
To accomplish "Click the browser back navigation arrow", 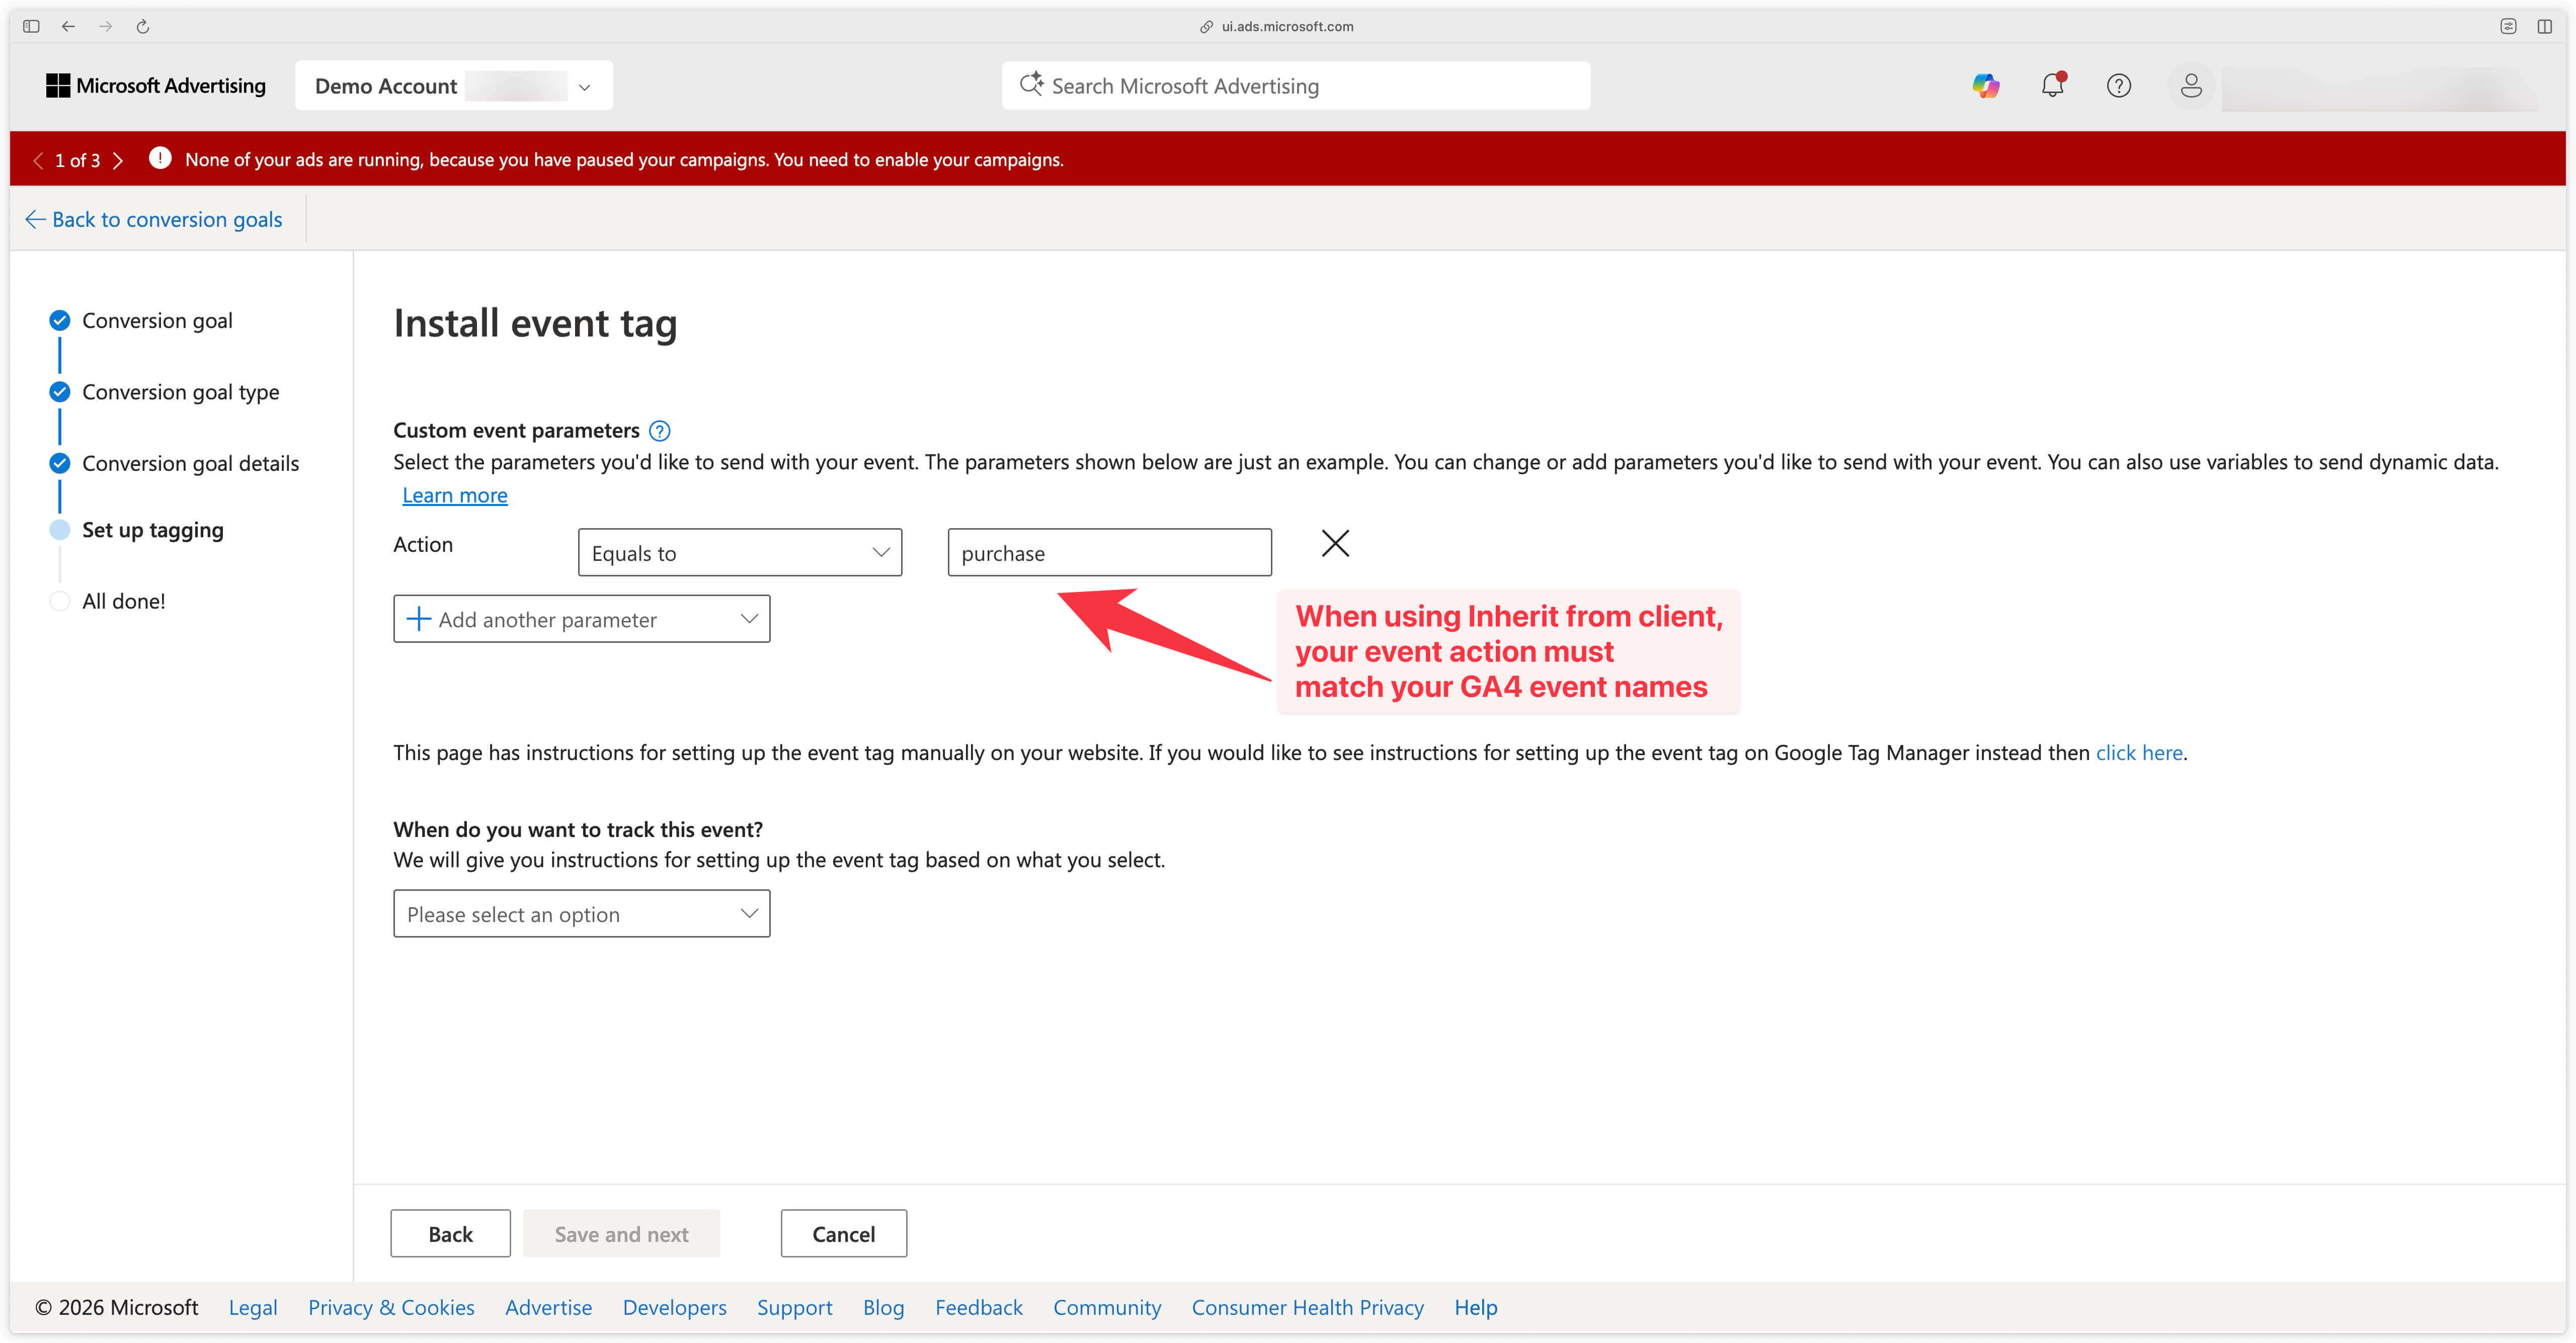I will tap(68, 26).
